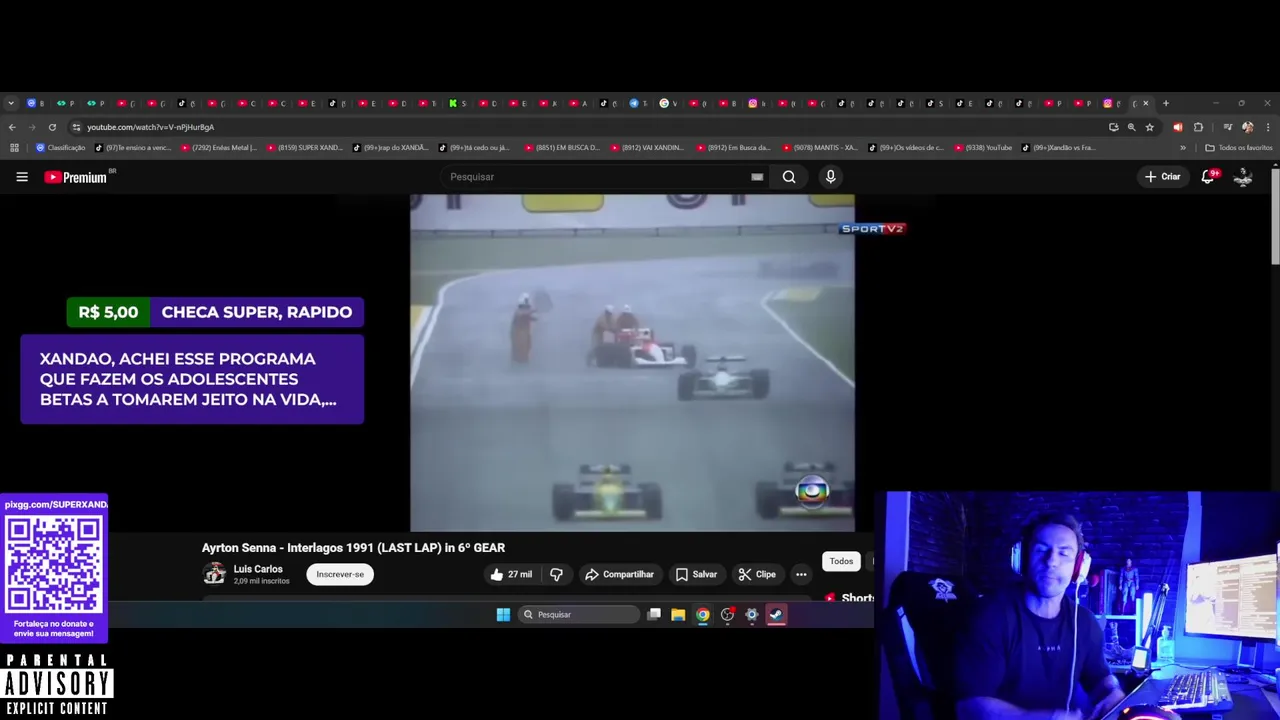The image size is (1280, 720).
Task: Click the site information icon in address bar
Action: (76, 127)
